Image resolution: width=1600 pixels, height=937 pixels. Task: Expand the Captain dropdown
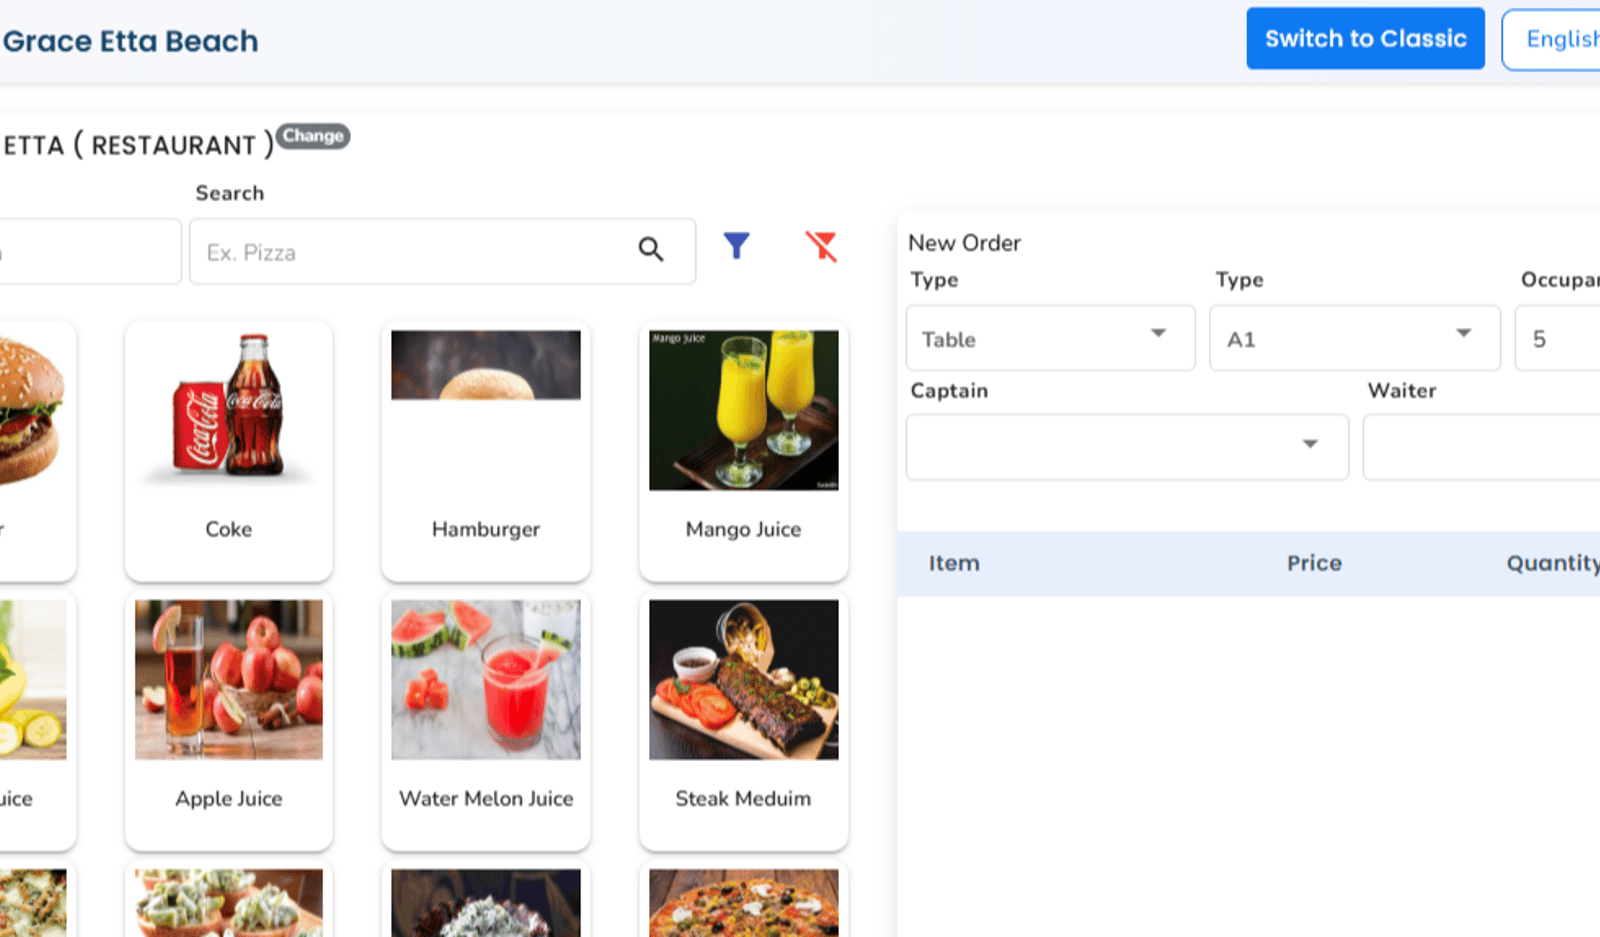1127,448
